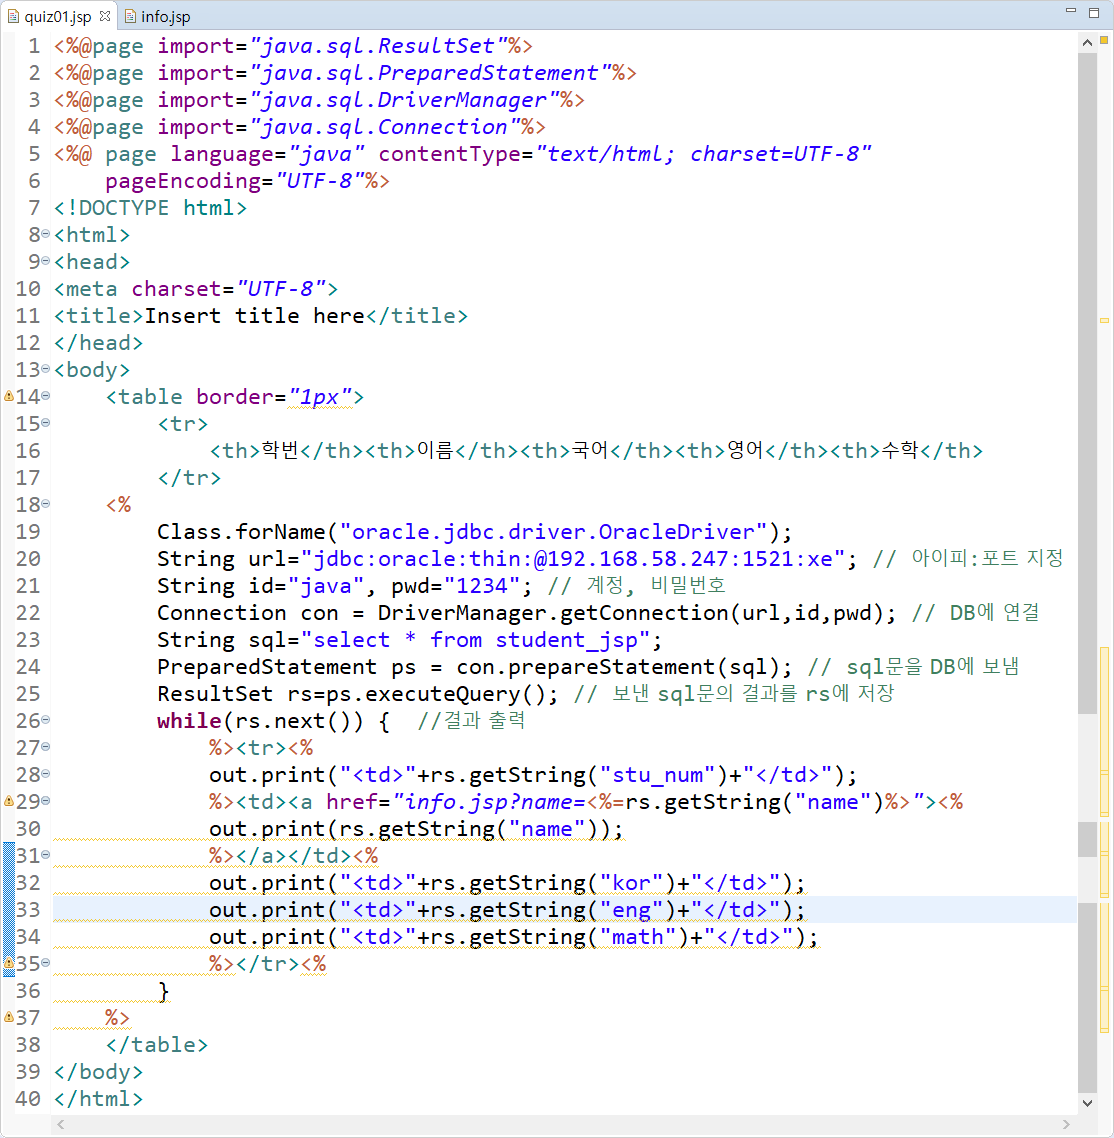Collapse the tr fold on line 15
Viewport: 1114px width, 1138px height.
[46, 422]
